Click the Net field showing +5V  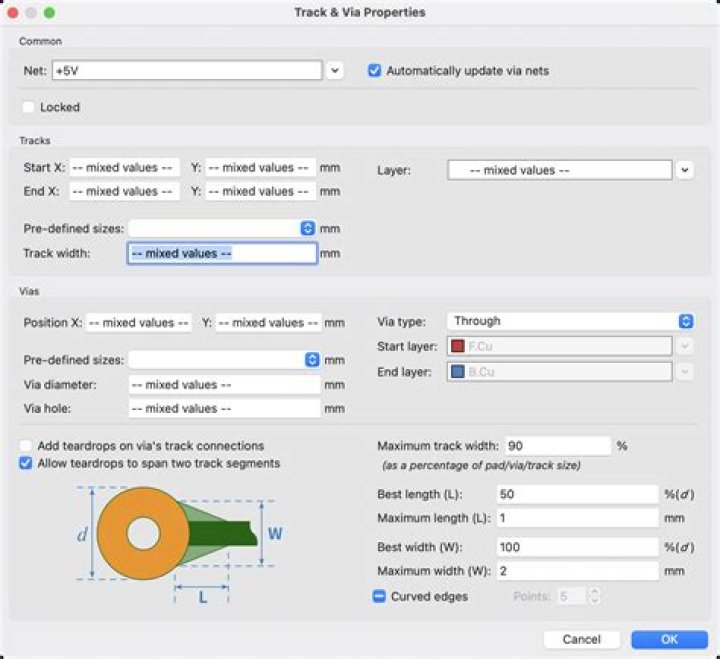coord(187,71)
